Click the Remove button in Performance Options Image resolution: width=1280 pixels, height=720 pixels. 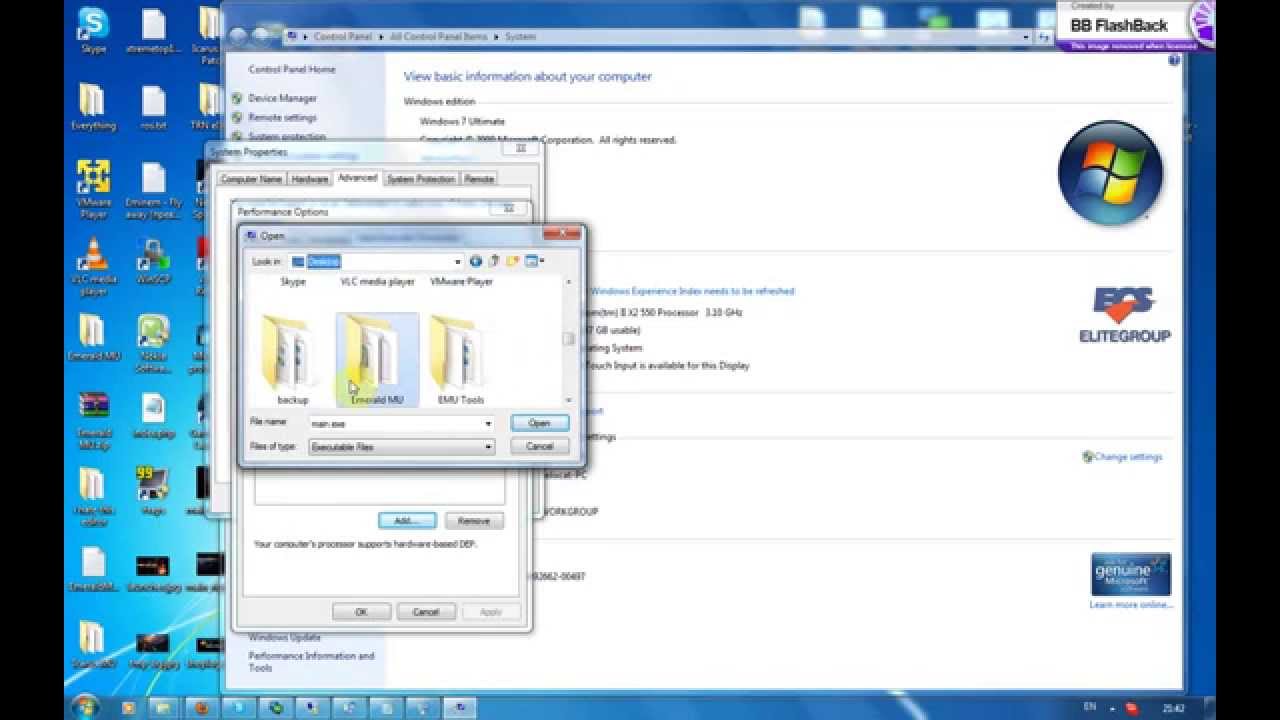[473, 521]
